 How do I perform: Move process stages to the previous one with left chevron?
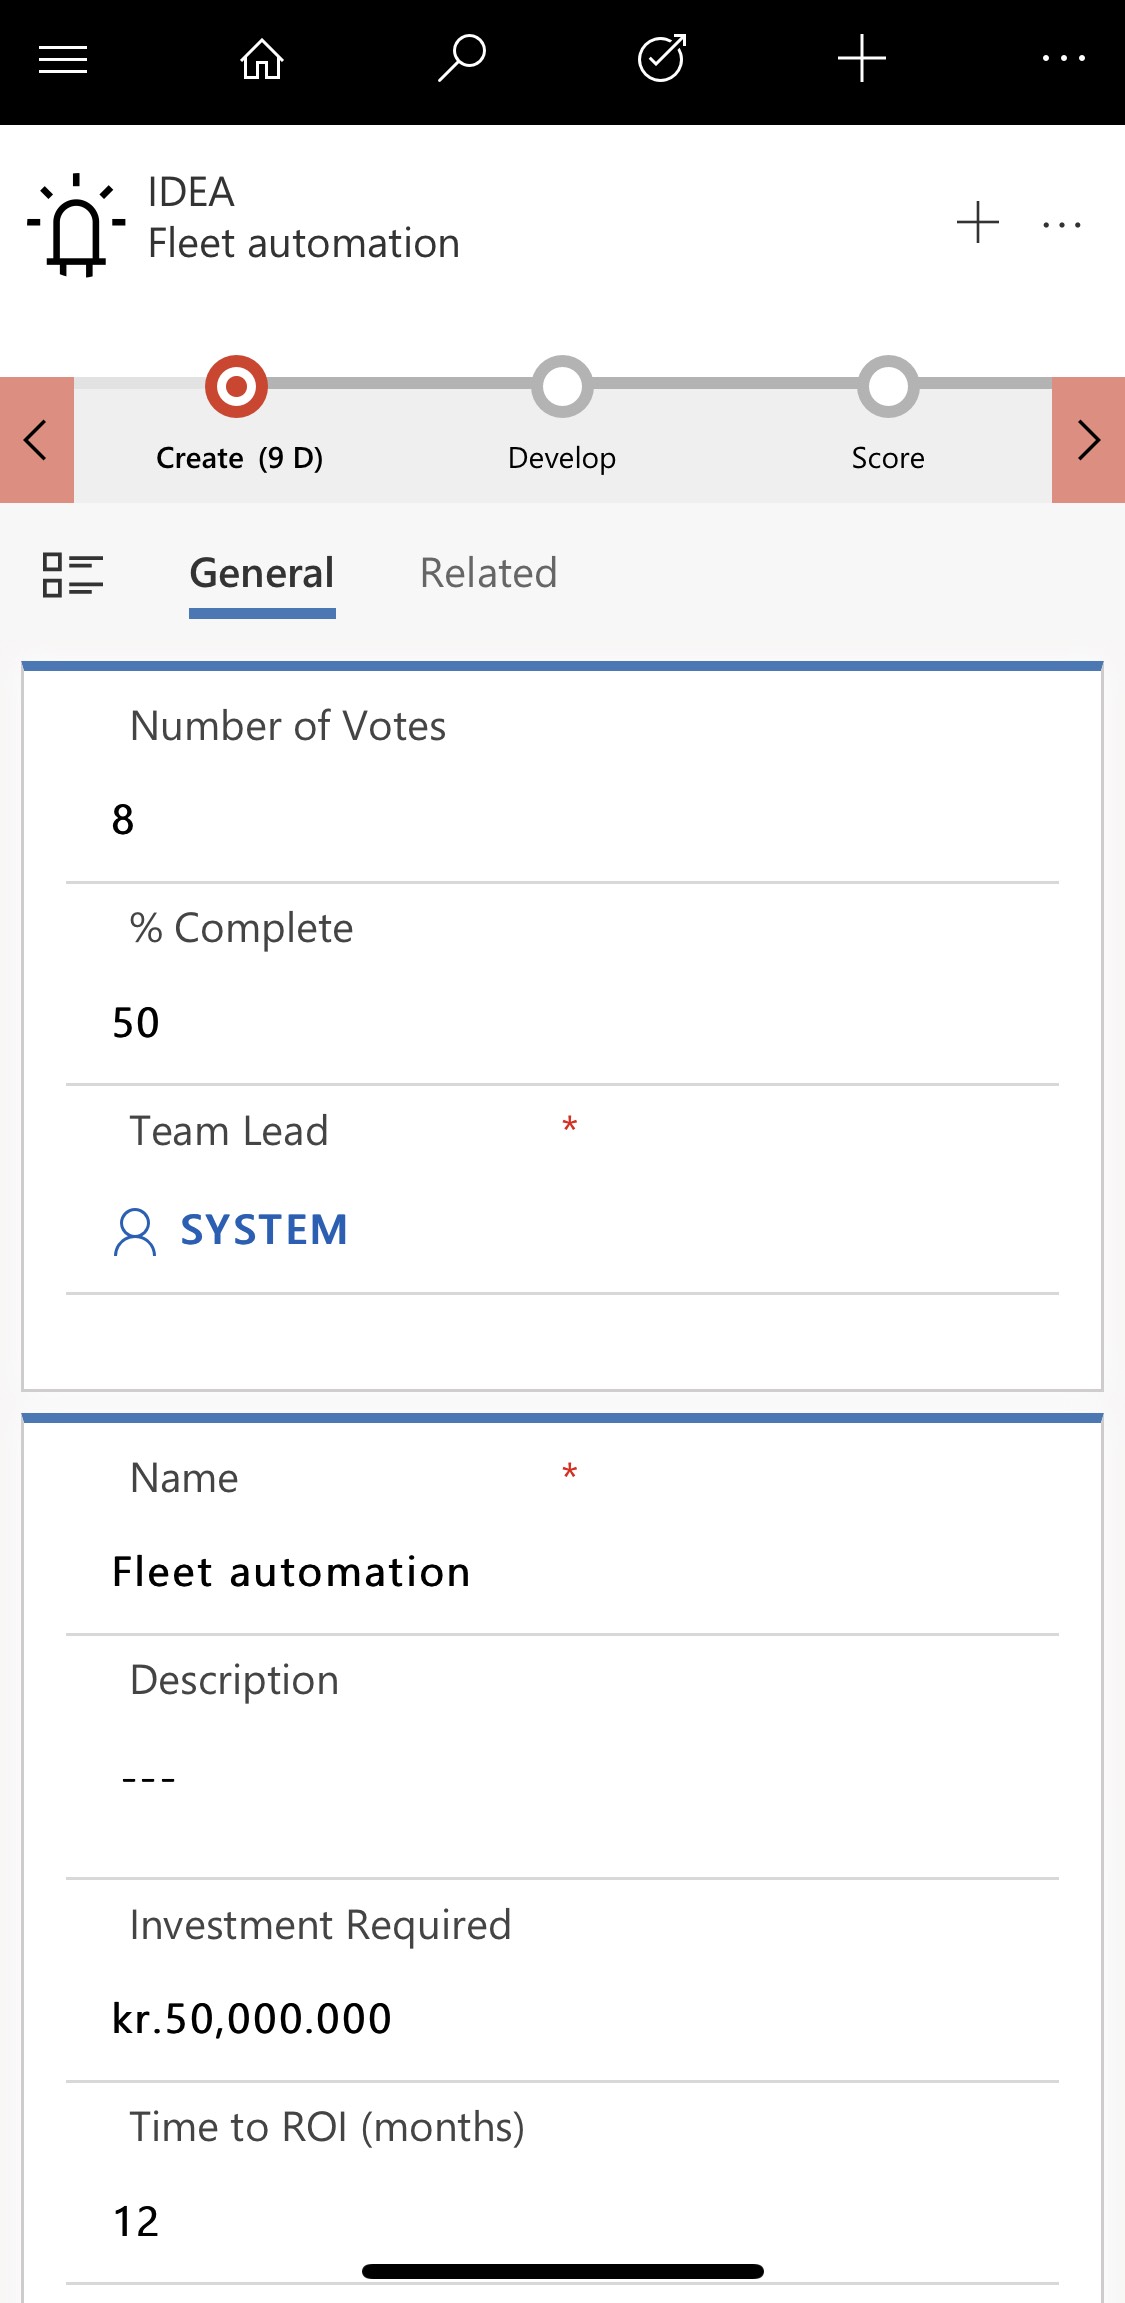click(37, 440)
